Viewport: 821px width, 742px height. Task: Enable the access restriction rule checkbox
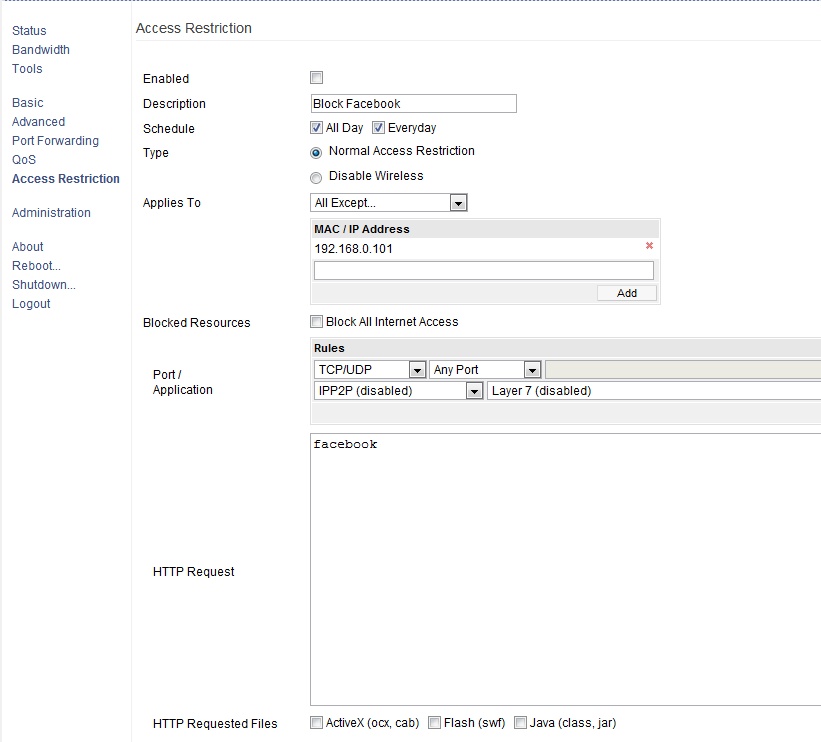317,78
